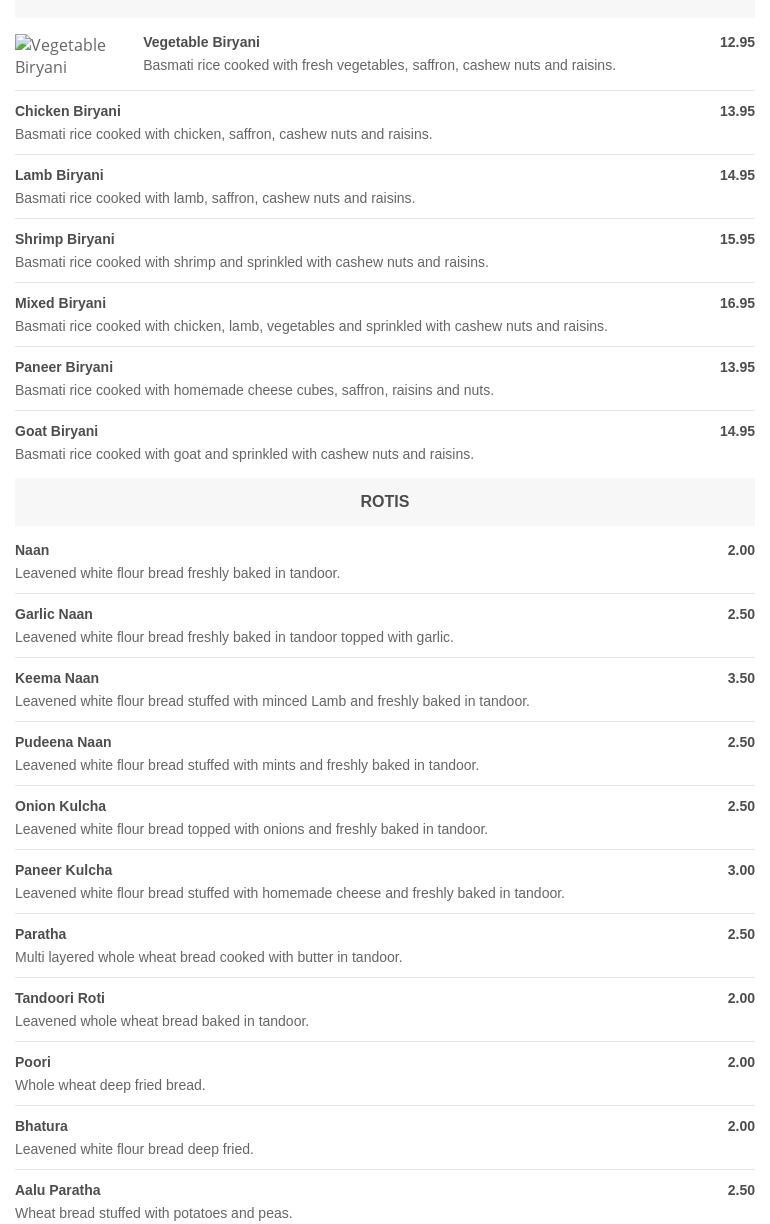The image size is (770, 1224).
Task: Choose the Poori menu item
Action: pos(33,1062)
